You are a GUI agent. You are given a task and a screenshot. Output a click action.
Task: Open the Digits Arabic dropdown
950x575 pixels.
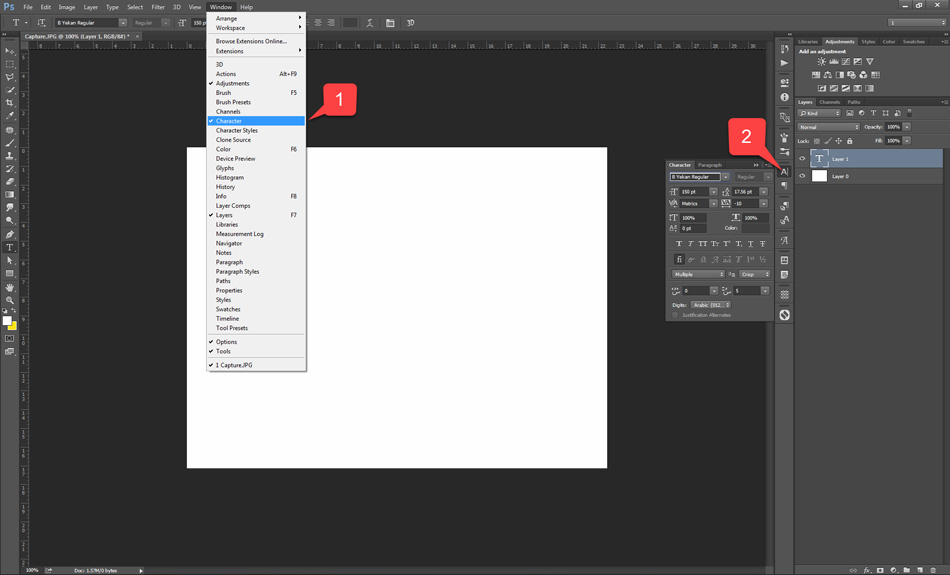point(711,305)
